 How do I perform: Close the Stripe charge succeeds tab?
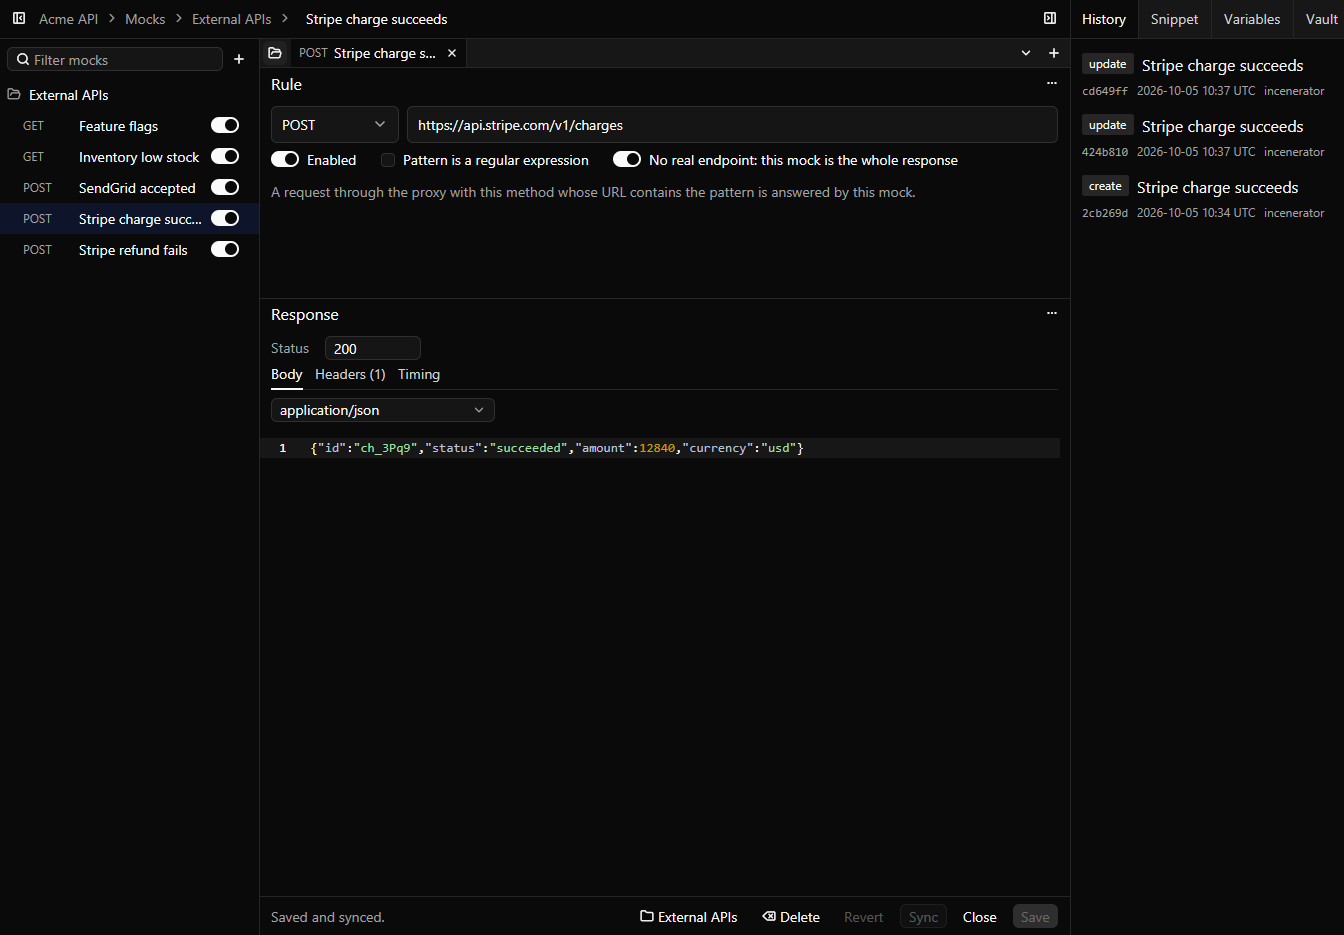pyautogui.click(x=452, y=53)
